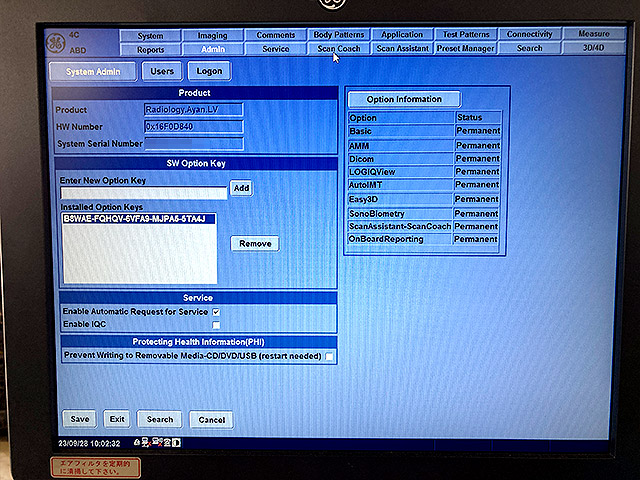Select installed key B8WAE-FQHQV-6VFA9-MJPA5-6TA4J
The width and height of the screenshot is (640, 480).
(x=139, y=219)
